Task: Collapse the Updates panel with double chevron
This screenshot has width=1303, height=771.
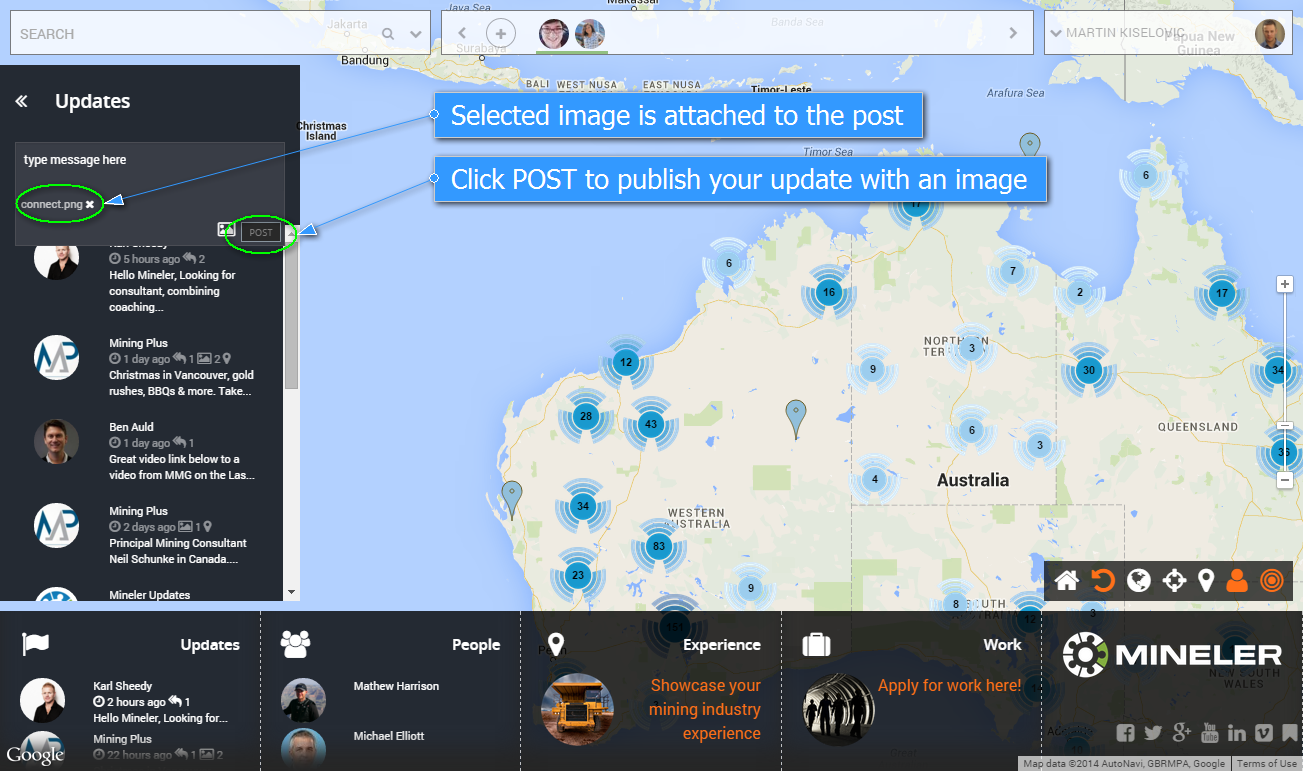Action: tap(21, 101)
